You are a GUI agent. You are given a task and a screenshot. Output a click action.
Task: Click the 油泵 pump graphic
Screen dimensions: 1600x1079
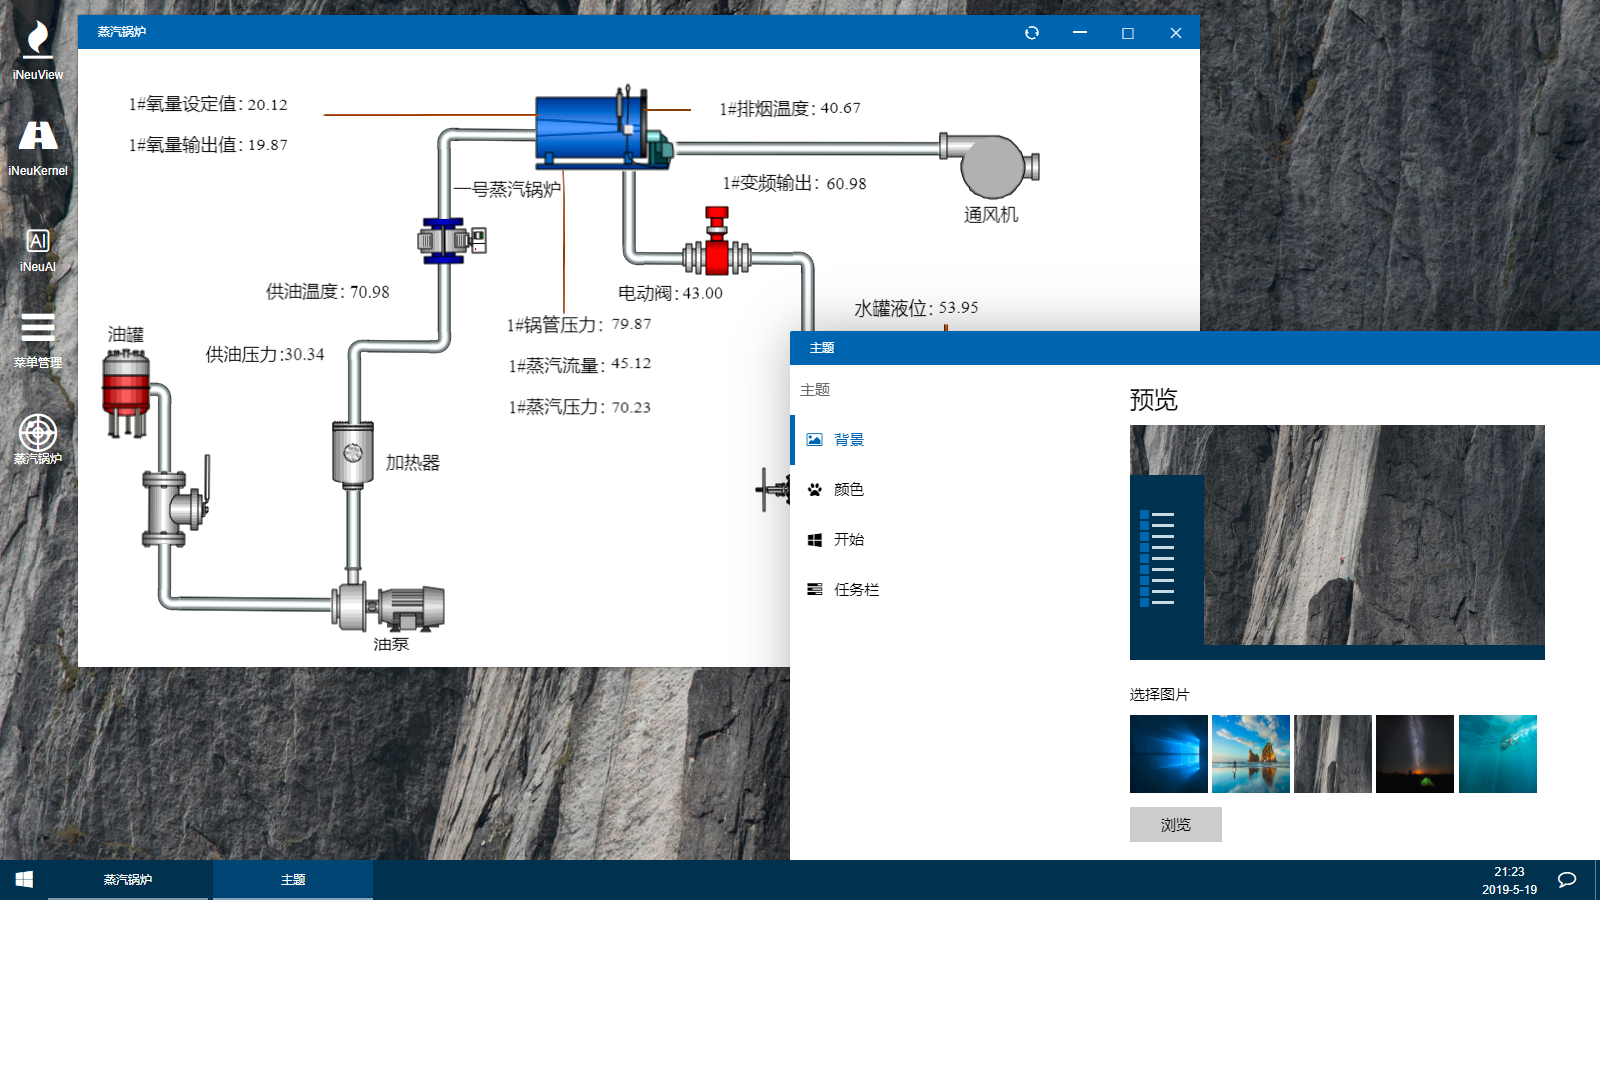(x=390, y=606)
